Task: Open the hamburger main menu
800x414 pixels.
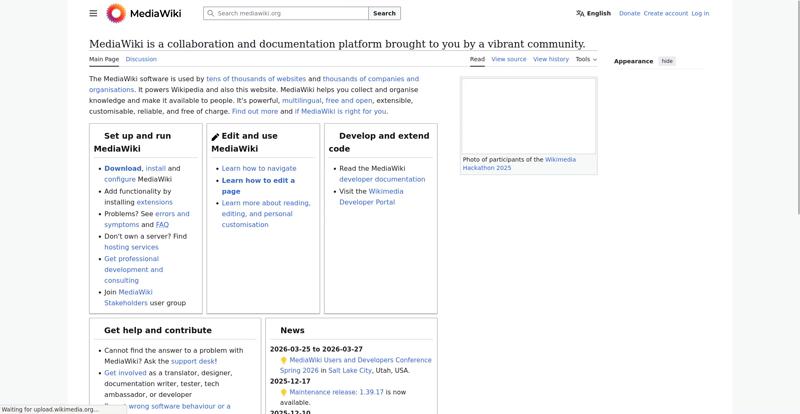Action: pos(93,13)
